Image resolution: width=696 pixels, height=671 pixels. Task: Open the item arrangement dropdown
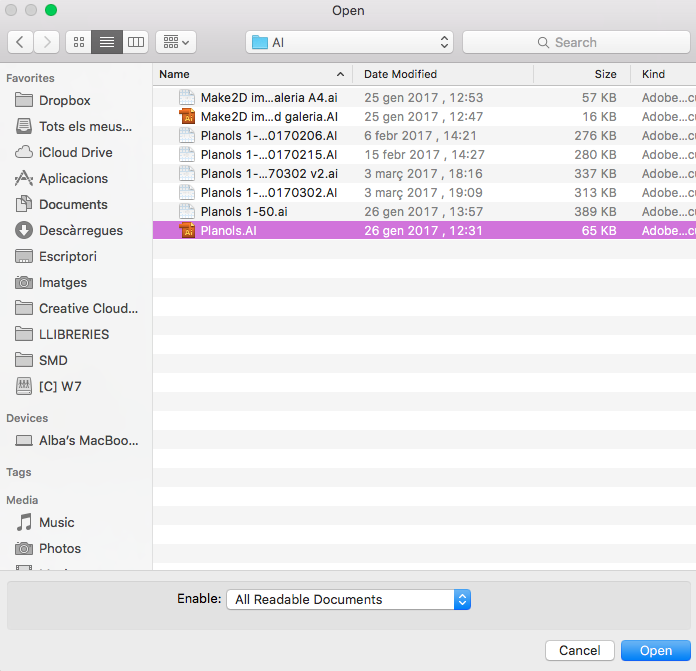176,42
